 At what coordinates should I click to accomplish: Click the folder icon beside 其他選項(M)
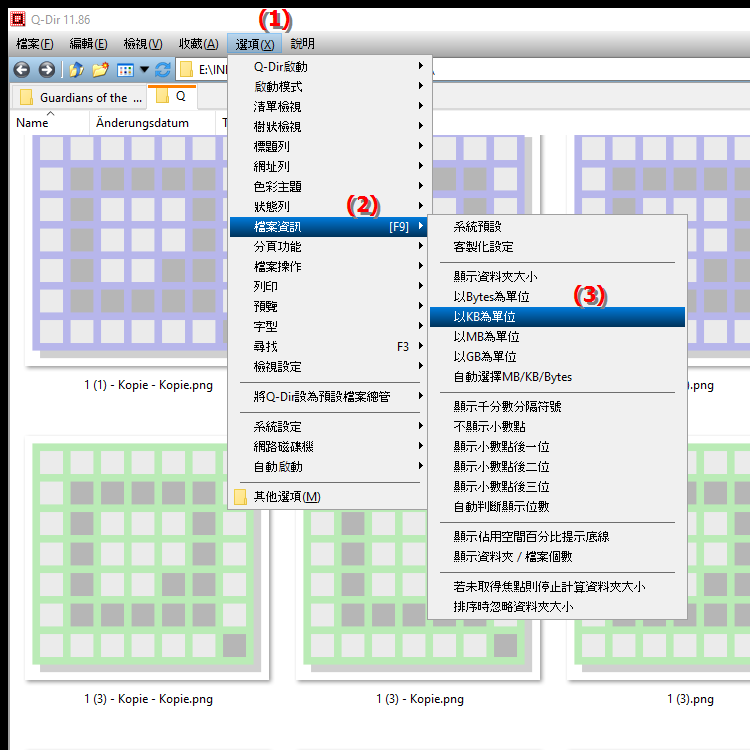tap(241, 496)
